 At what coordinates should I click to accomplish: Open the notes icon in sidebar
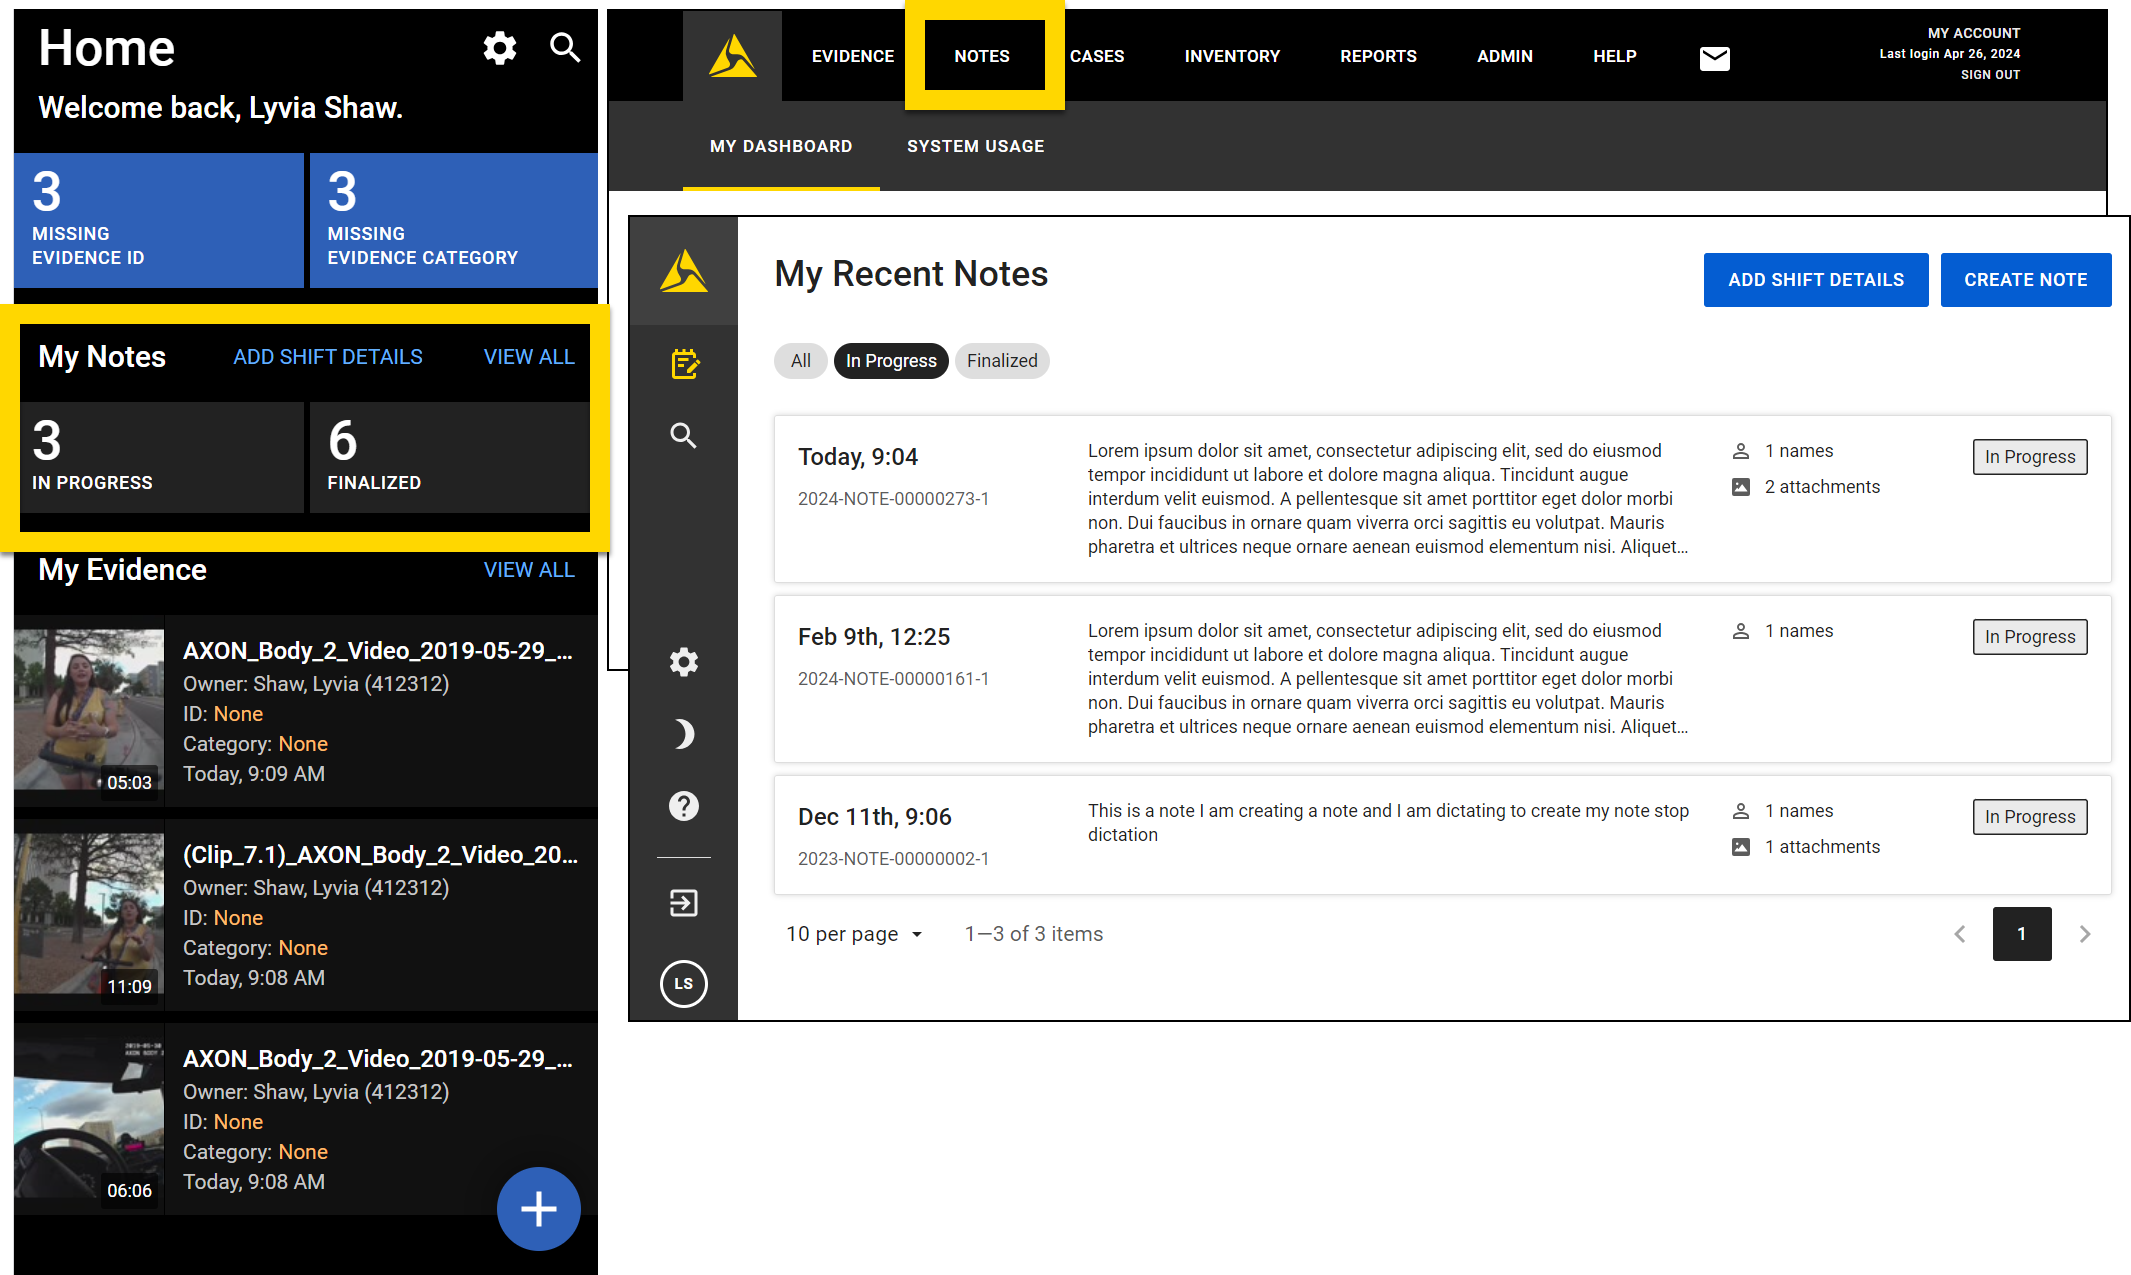click(x=684, y=364)
